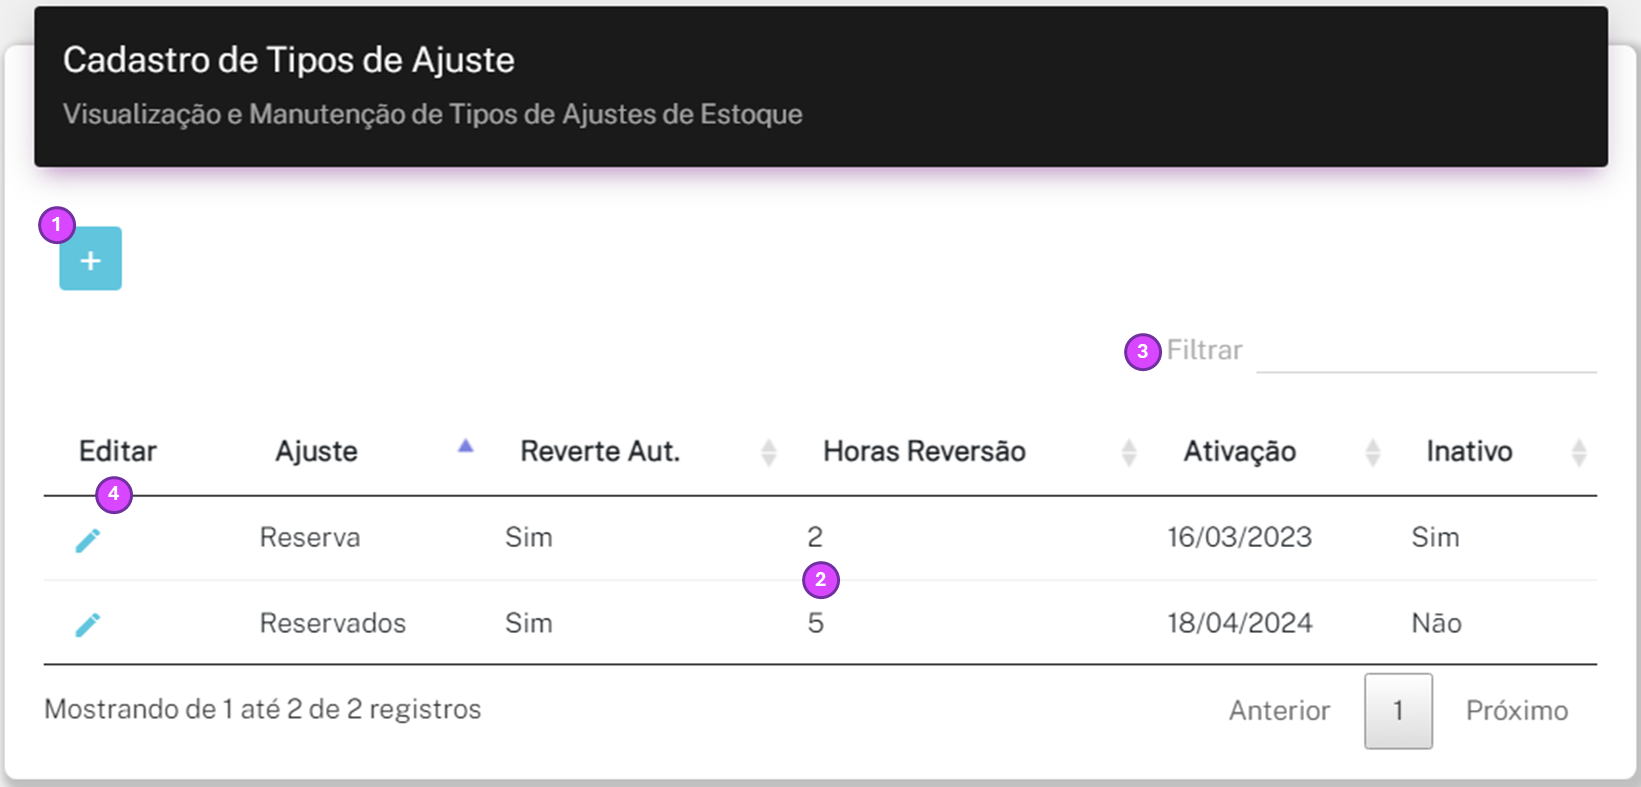Sort by Ajuste column arrow
1641x787 pixels.
465,447
